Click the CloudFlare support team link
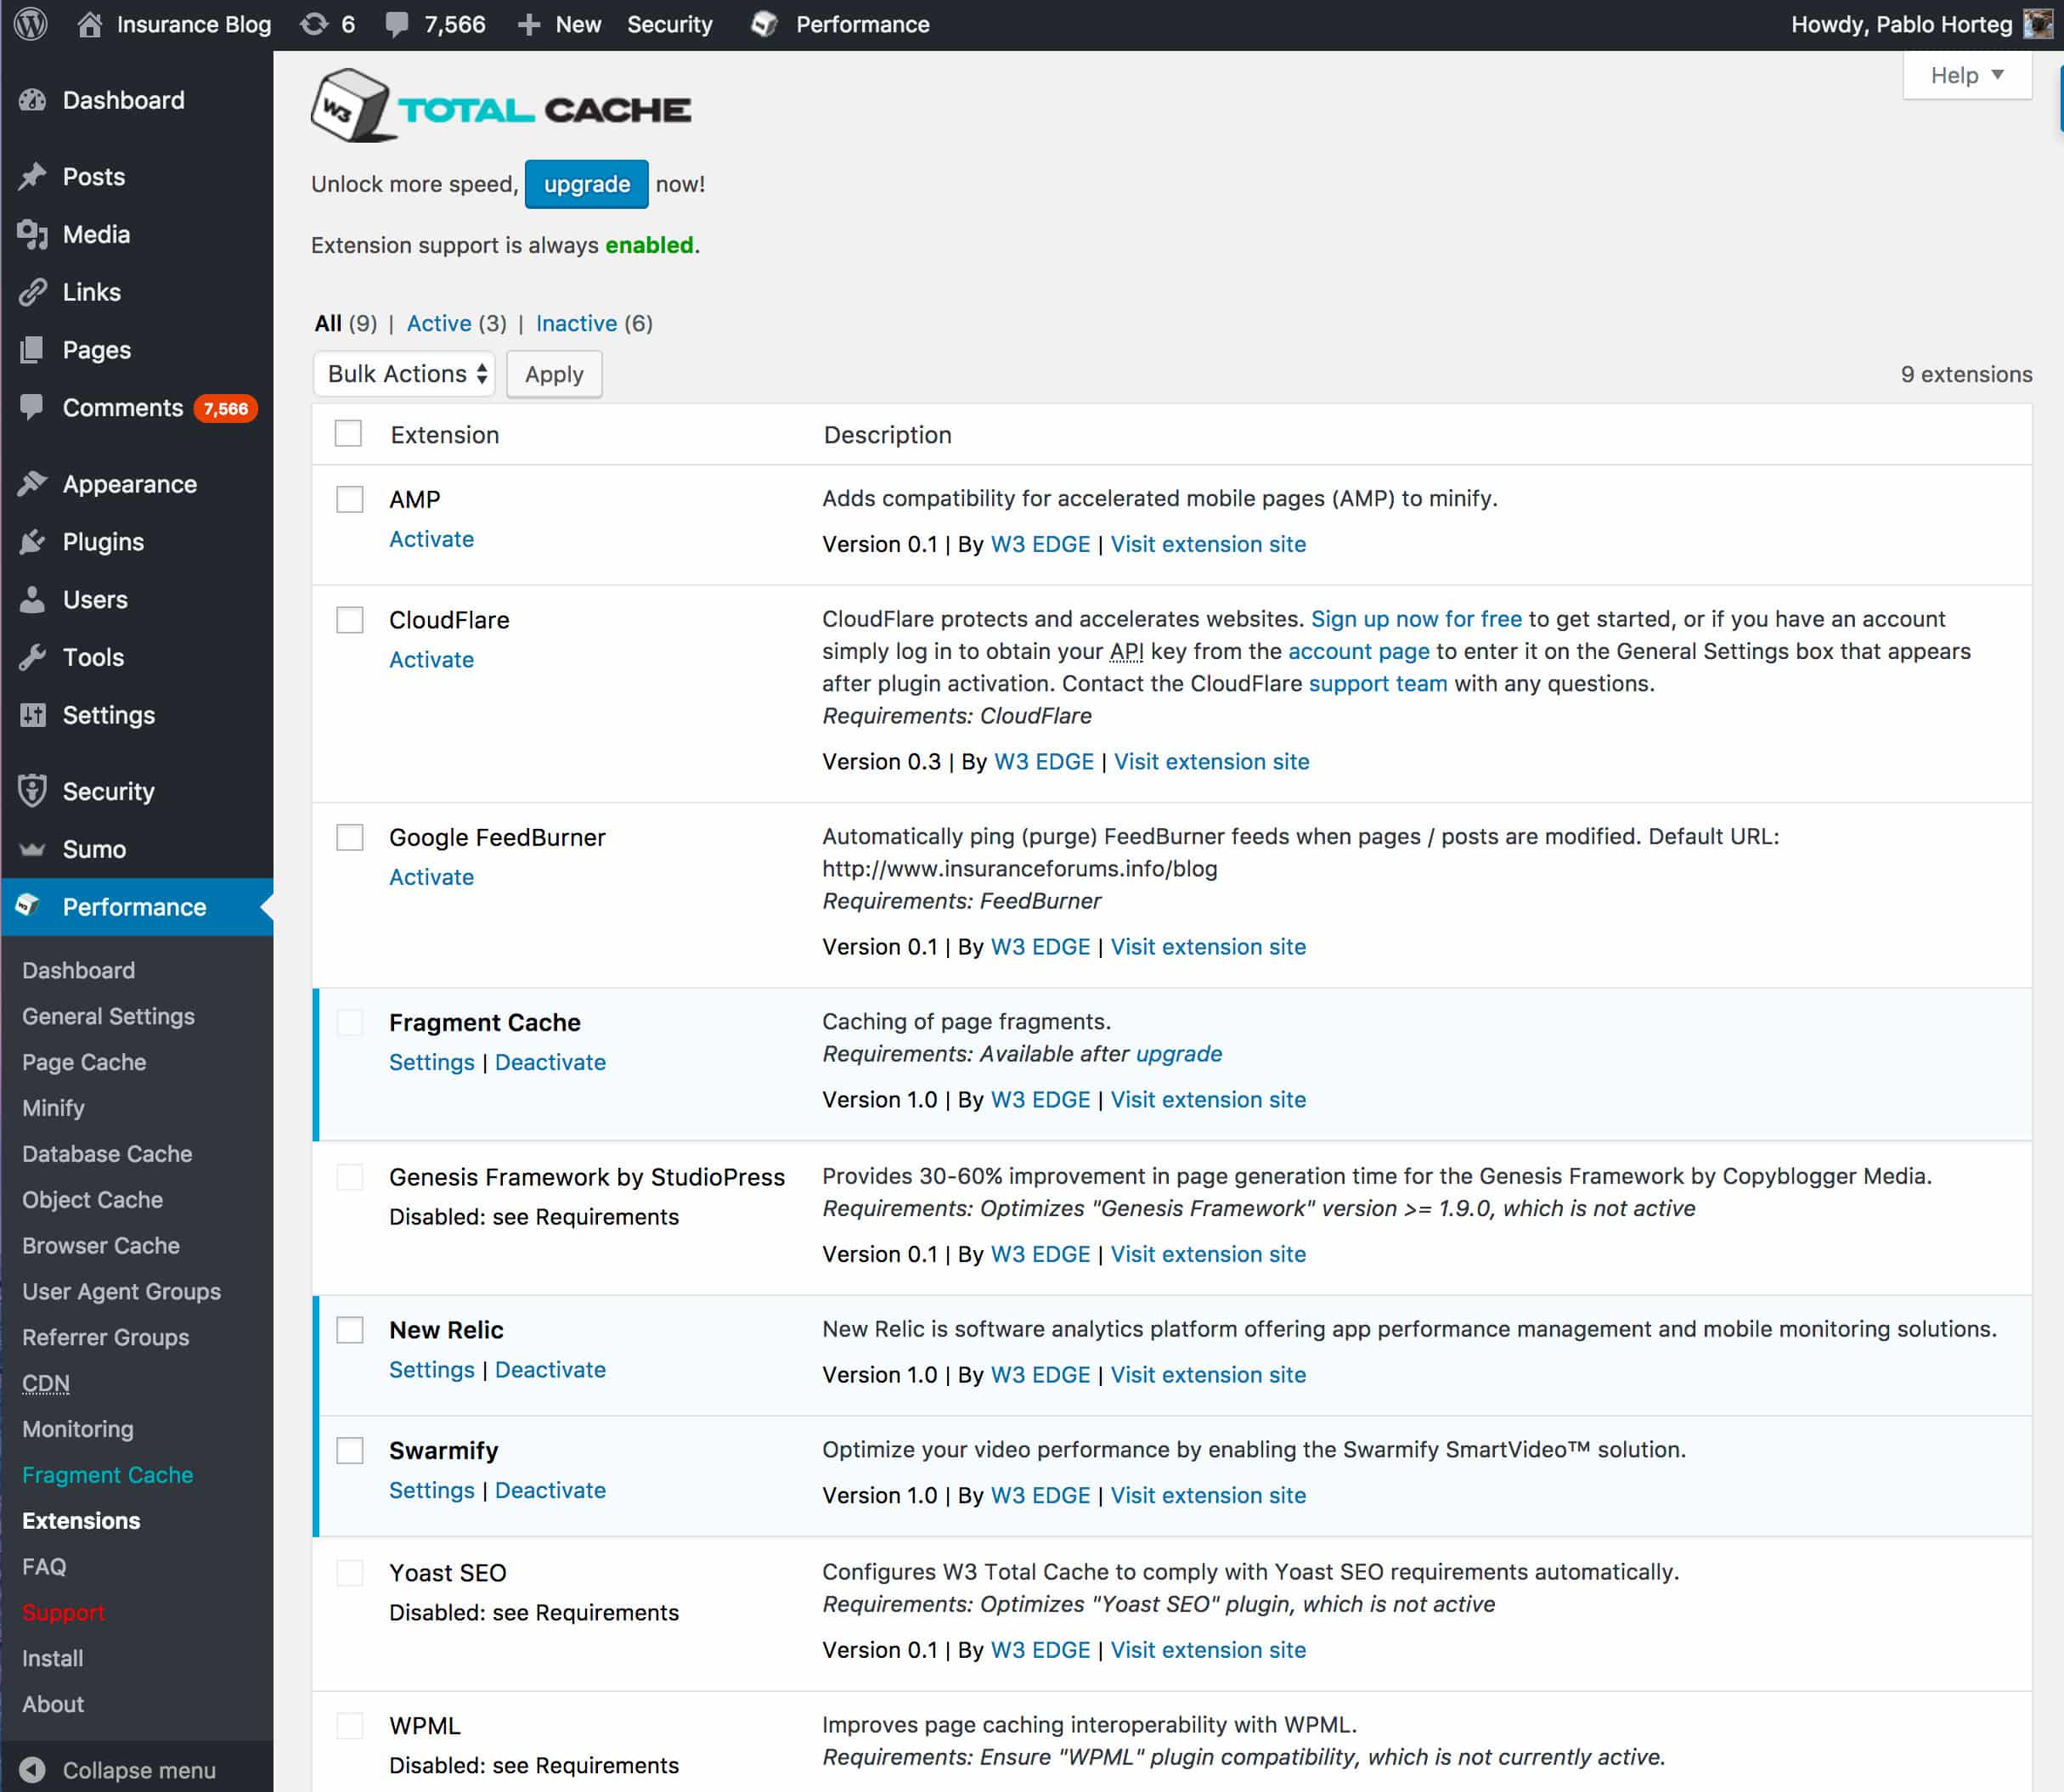The width and height of the screenshot is (2064, 1792). tap(1378, 684)
